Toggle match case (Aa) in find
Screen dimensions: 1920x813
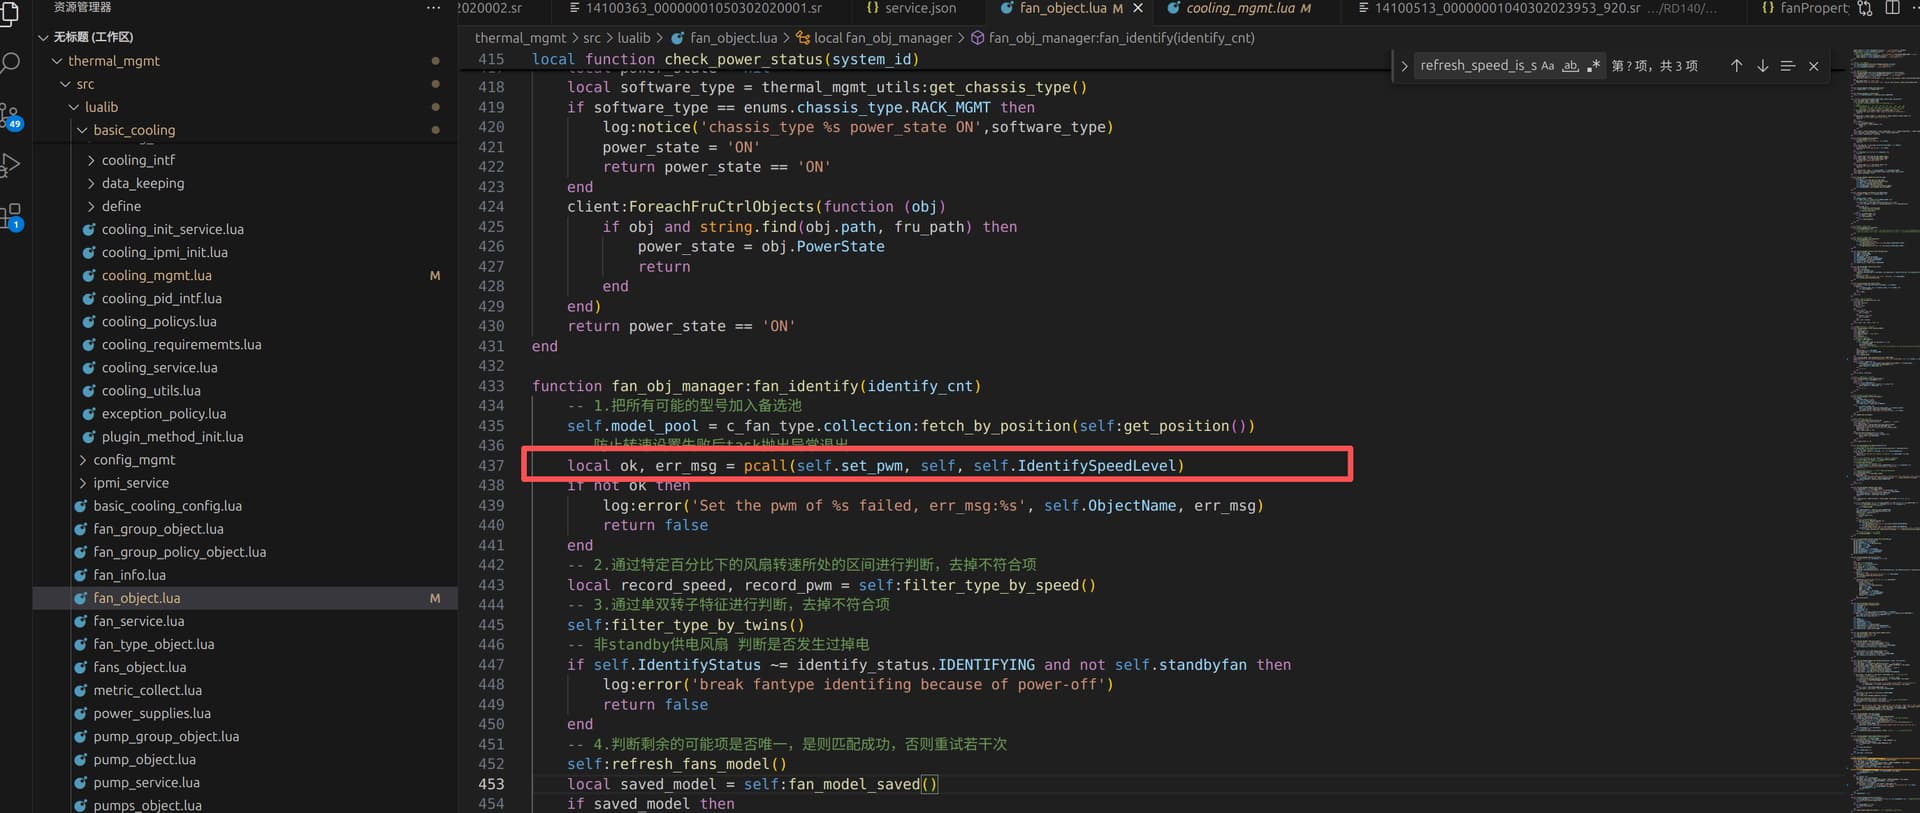click(x=1547, y=66)
